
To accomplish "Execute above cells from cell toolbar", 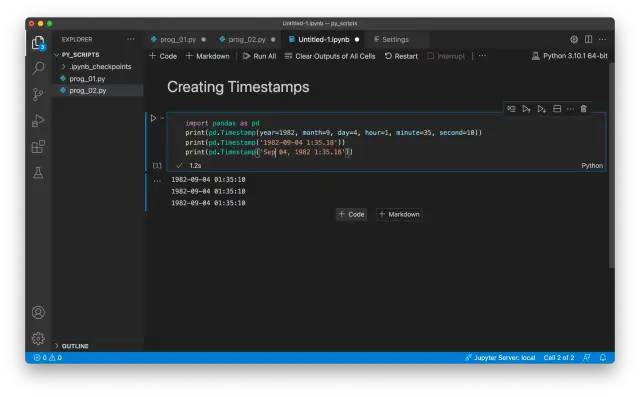I will point(526,109).
